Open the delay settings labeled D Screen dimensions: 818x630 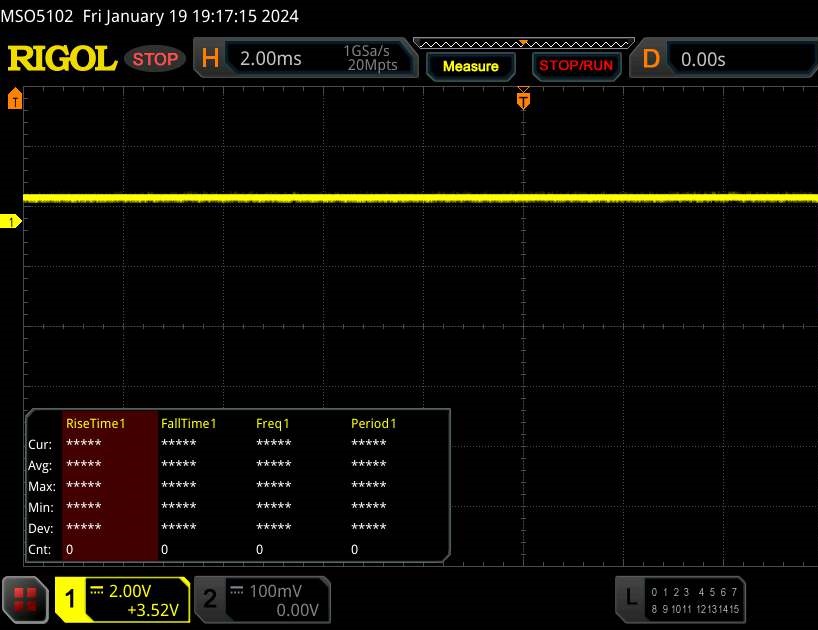[651, 59]
